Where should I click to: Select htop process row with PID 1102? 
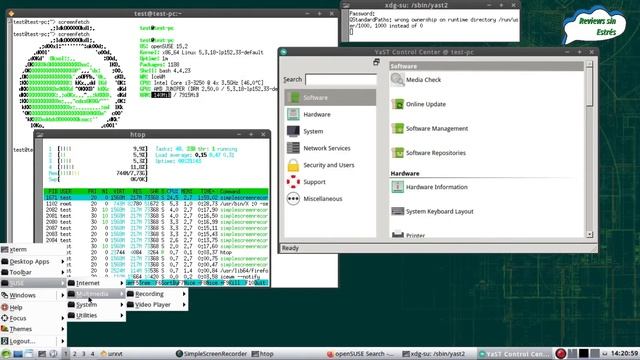point(156,203)
